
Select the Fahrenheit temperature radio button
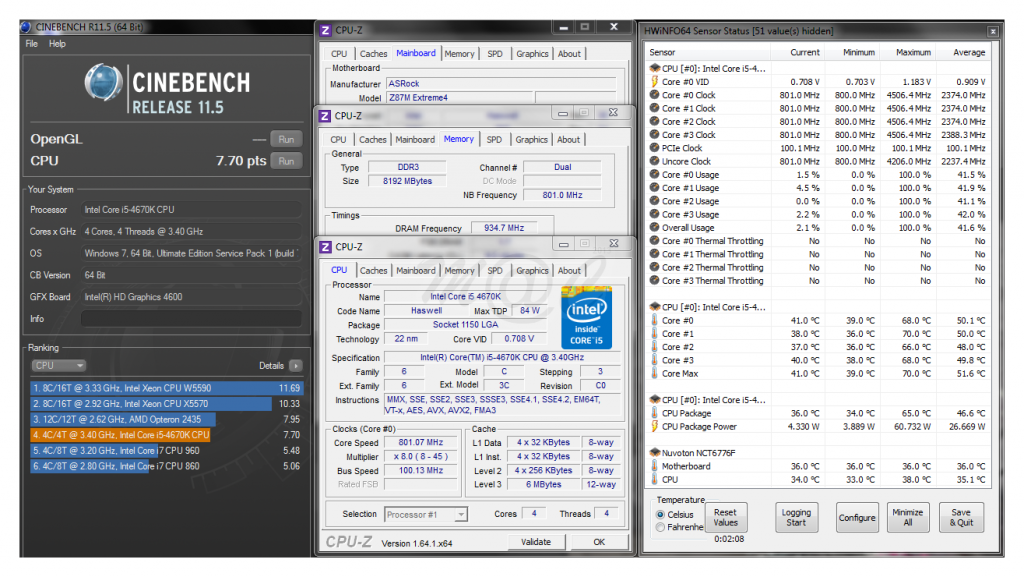[661, 527]
